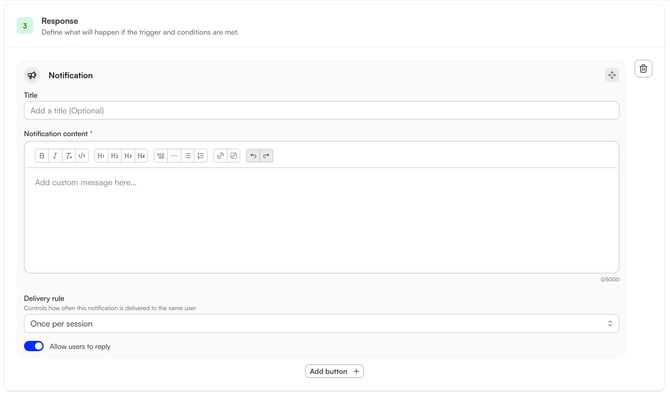Click the Delivery rule label
The height and width of the screenshot is (396, 670).
pyautogui.click(x=44, y=298)
